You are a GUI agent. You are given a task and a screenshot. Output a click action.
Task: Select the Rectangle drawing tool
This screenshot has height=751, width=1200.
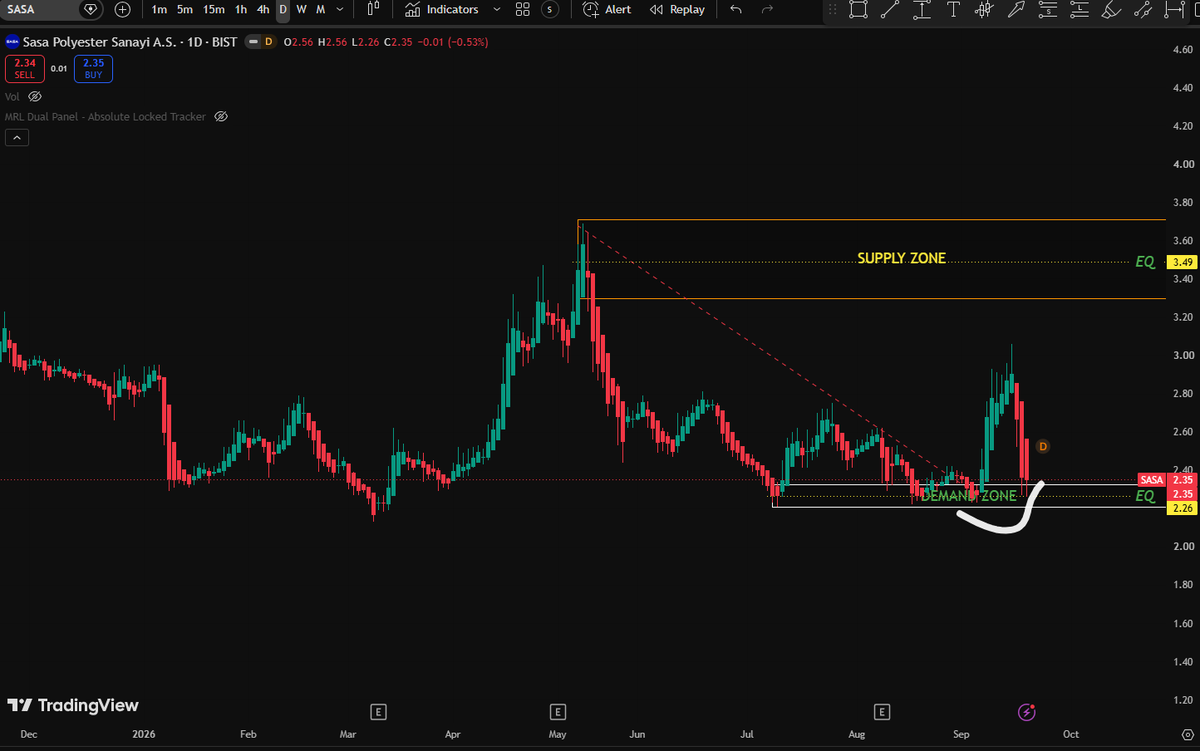point(858,10)
